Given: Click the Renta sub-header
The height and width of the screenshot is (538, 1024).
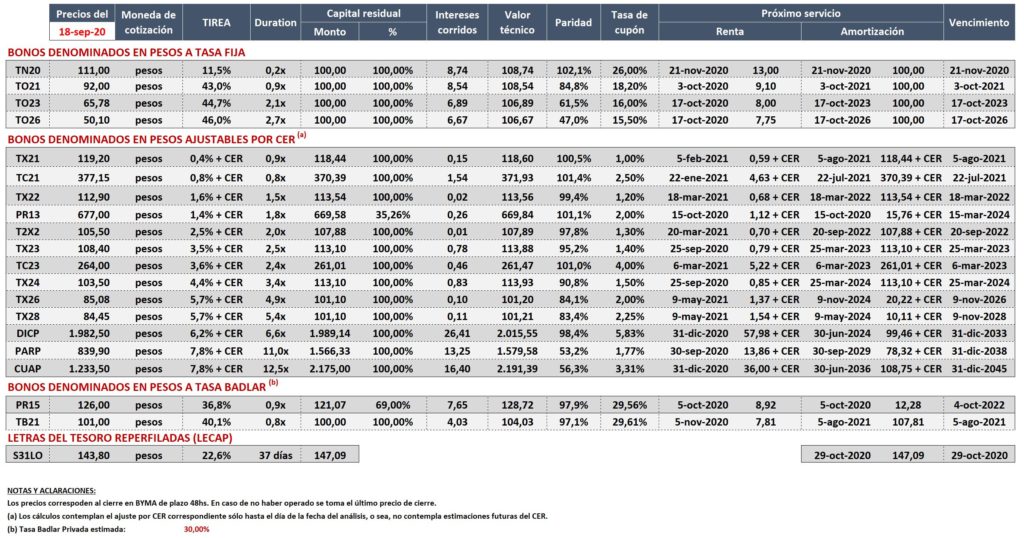Looking at the screenshot, I should pos(729,31).
